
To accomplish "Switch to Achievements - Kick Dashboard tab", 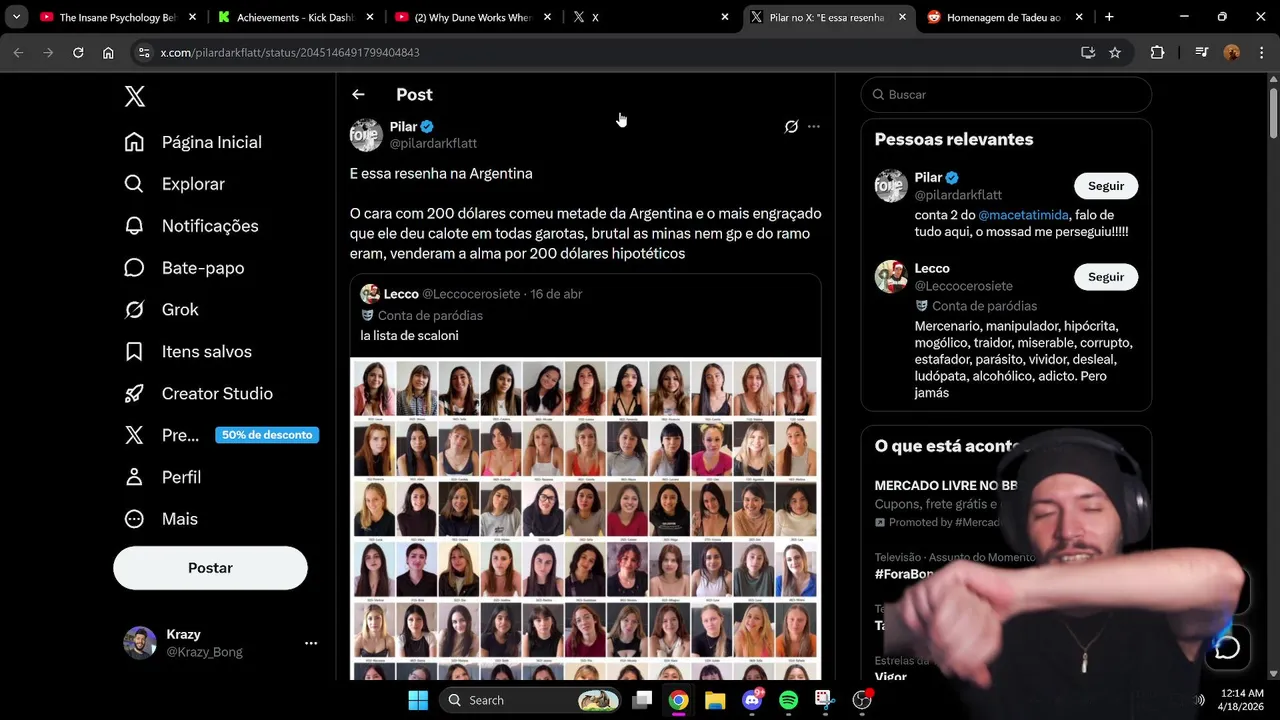I will (x=296, y=17).
